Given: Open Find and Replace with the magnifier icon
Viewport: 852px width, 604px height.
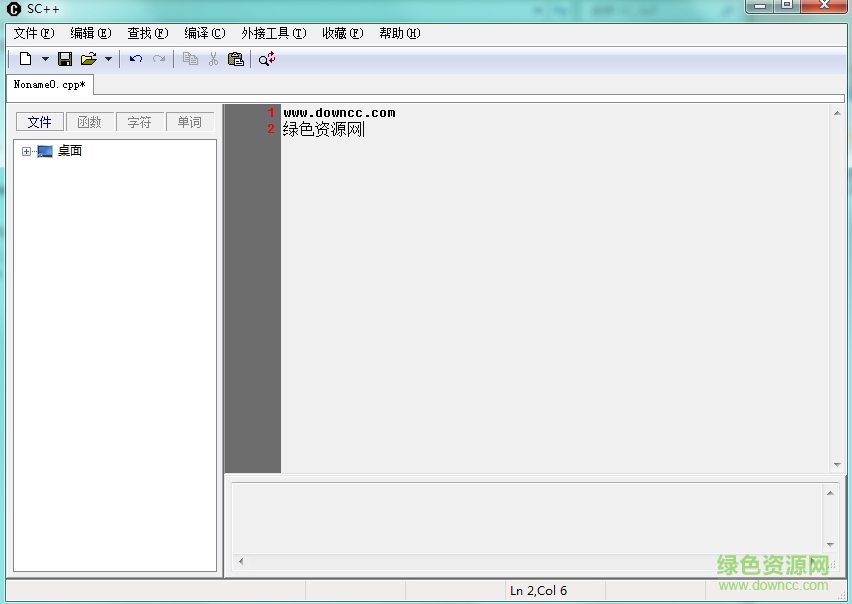Looking at the screenshot, I should [x=265, y=58].
